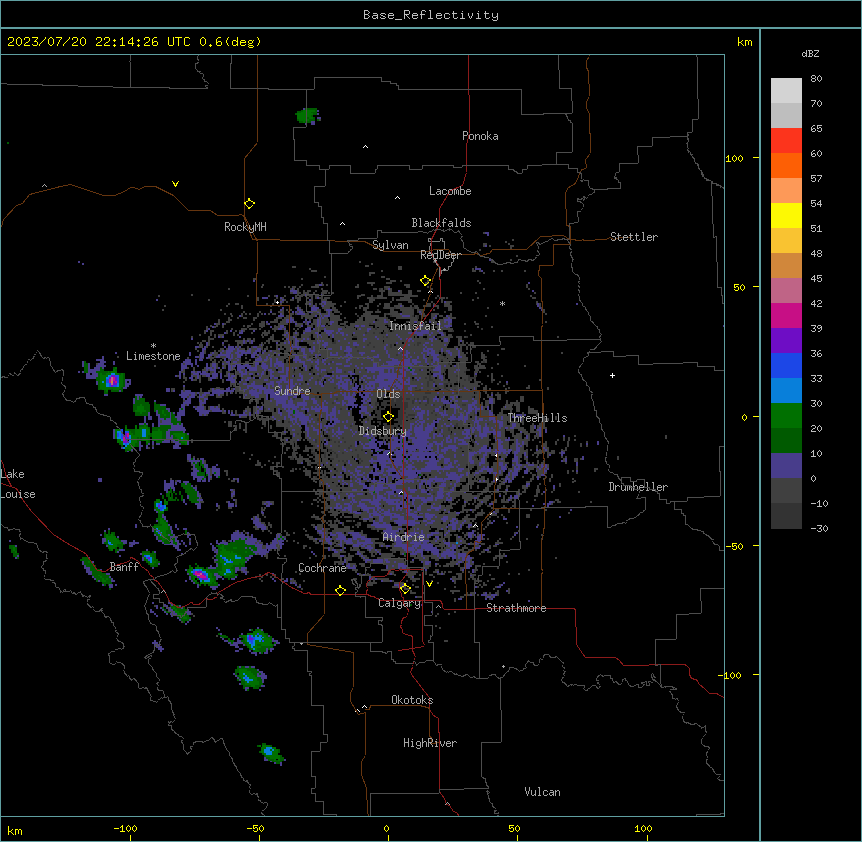Click the white plus marker west of Drumheller
This screenshot has width=862, height=842.
coord(612,375)
